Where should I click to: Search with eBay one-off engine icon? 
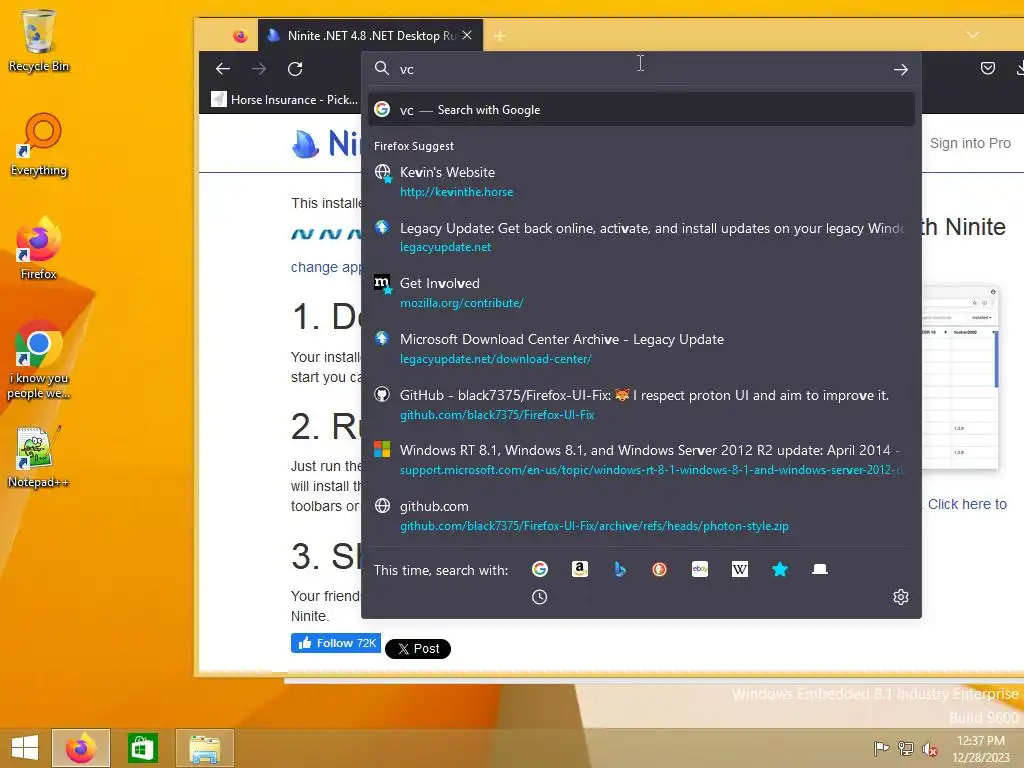tap(699, 569)
